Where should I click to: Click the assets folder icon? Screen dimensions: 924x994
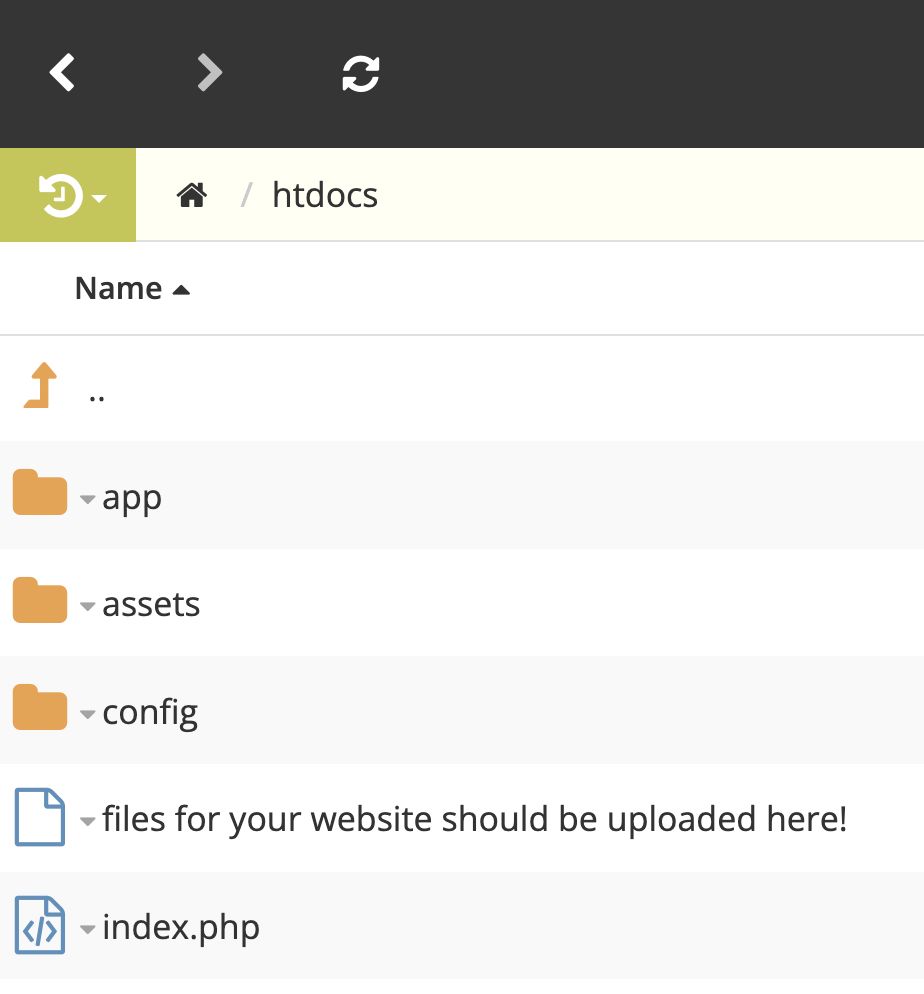39,602
